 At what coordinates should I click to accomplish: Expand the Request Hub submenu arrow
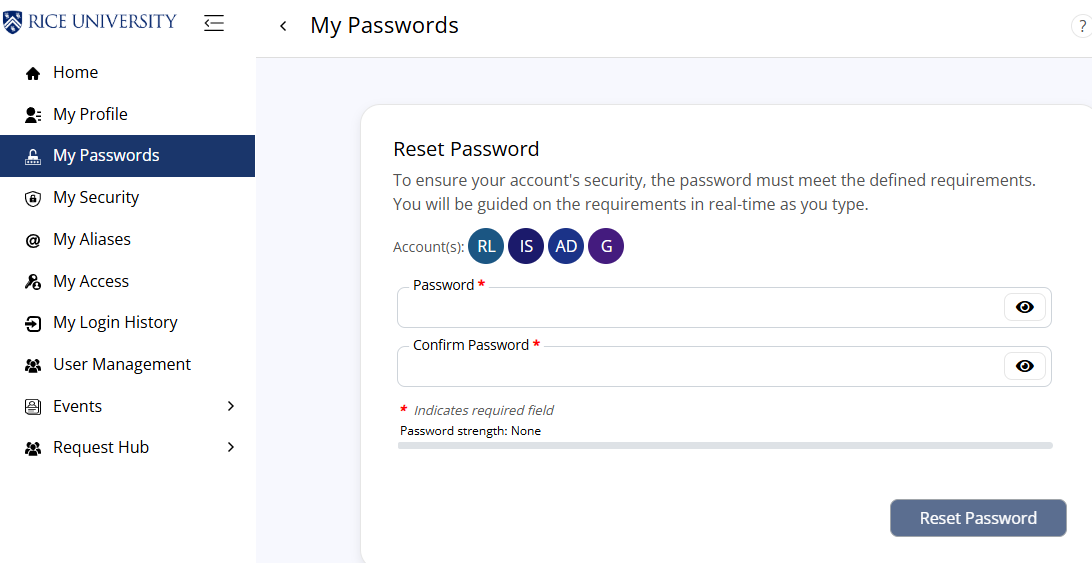(231, 447)
